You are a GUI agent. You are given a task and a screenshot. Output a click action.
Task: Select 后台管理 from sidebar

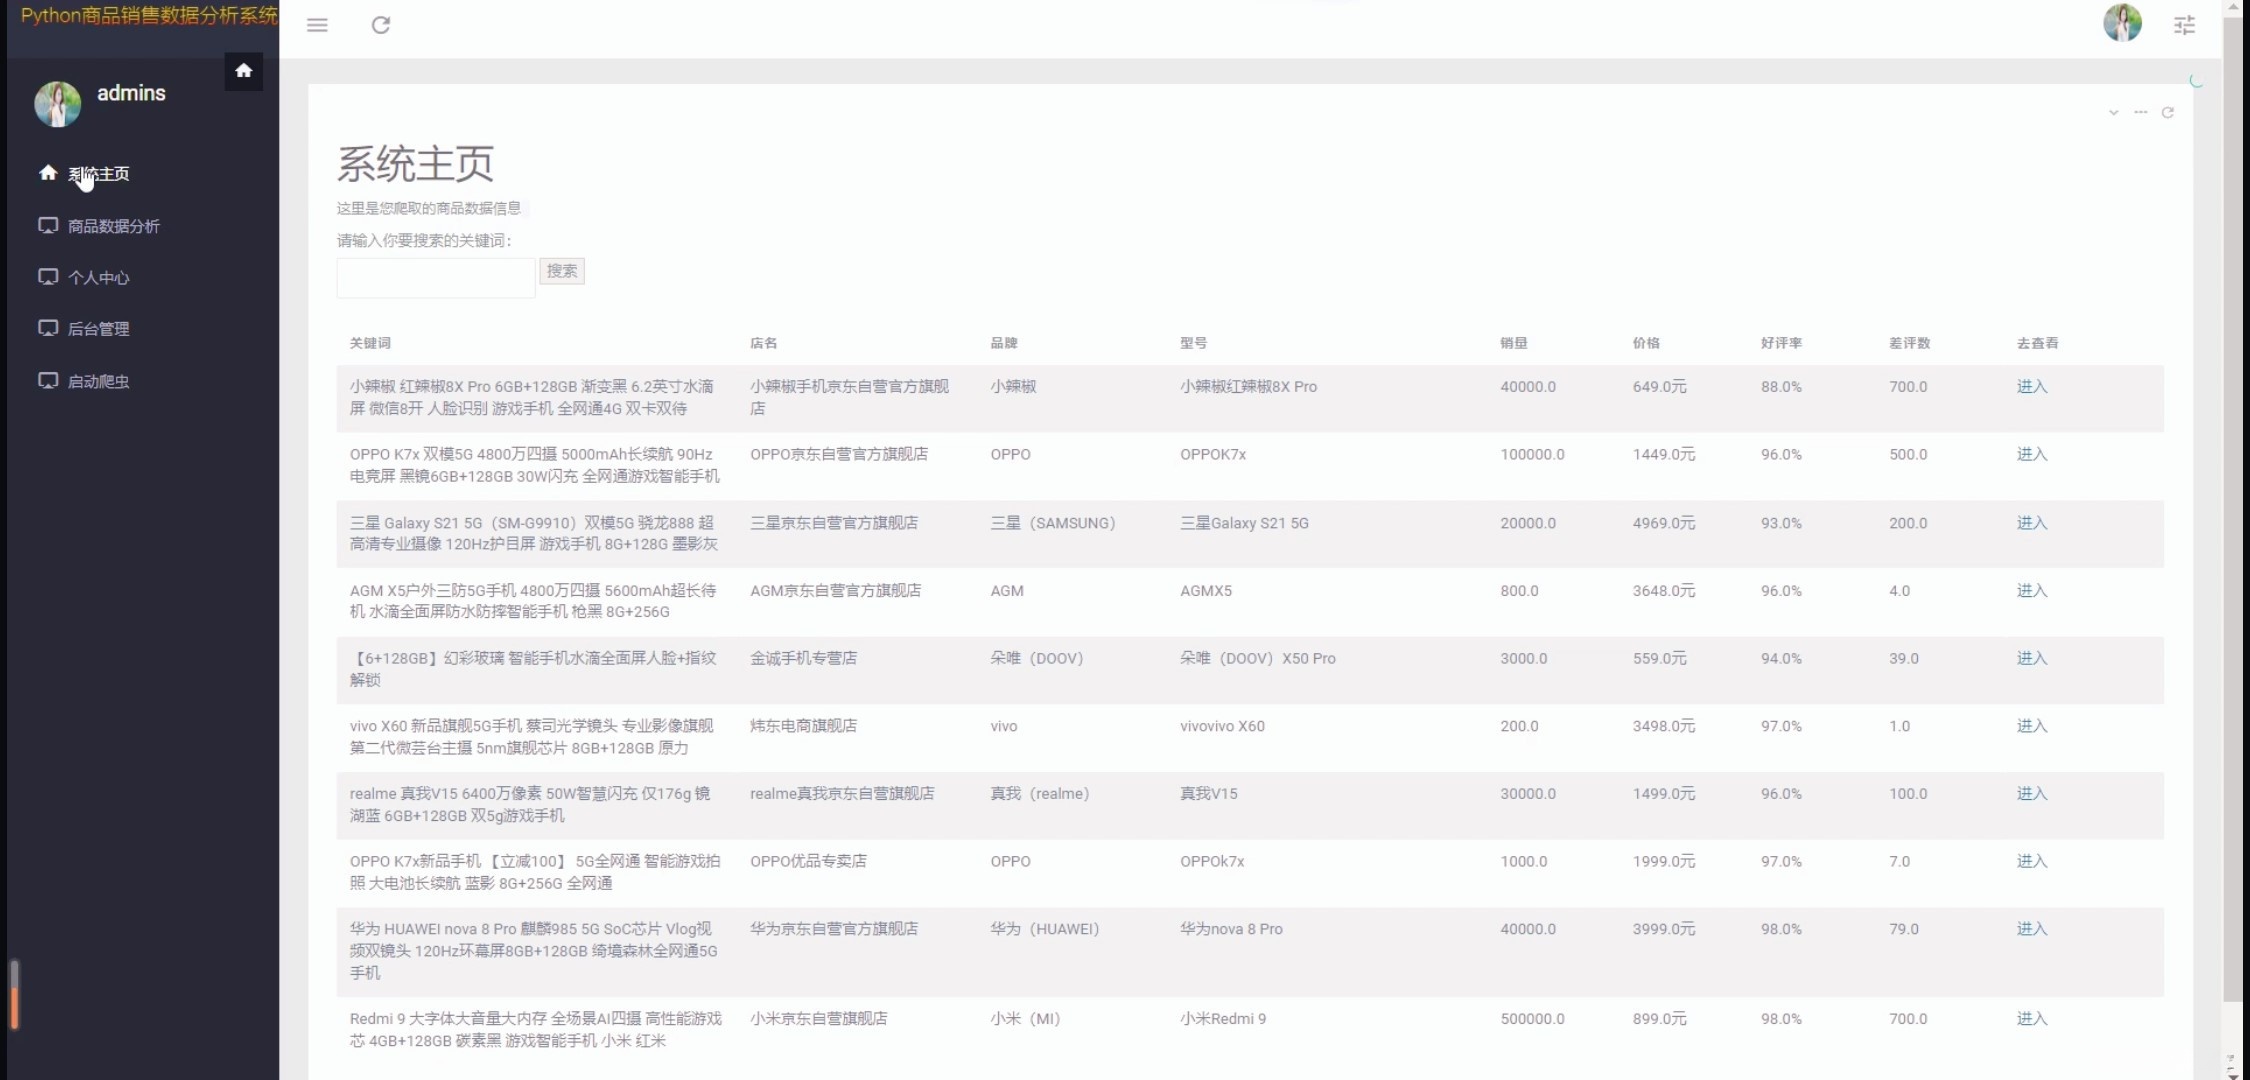pos(98,329)
